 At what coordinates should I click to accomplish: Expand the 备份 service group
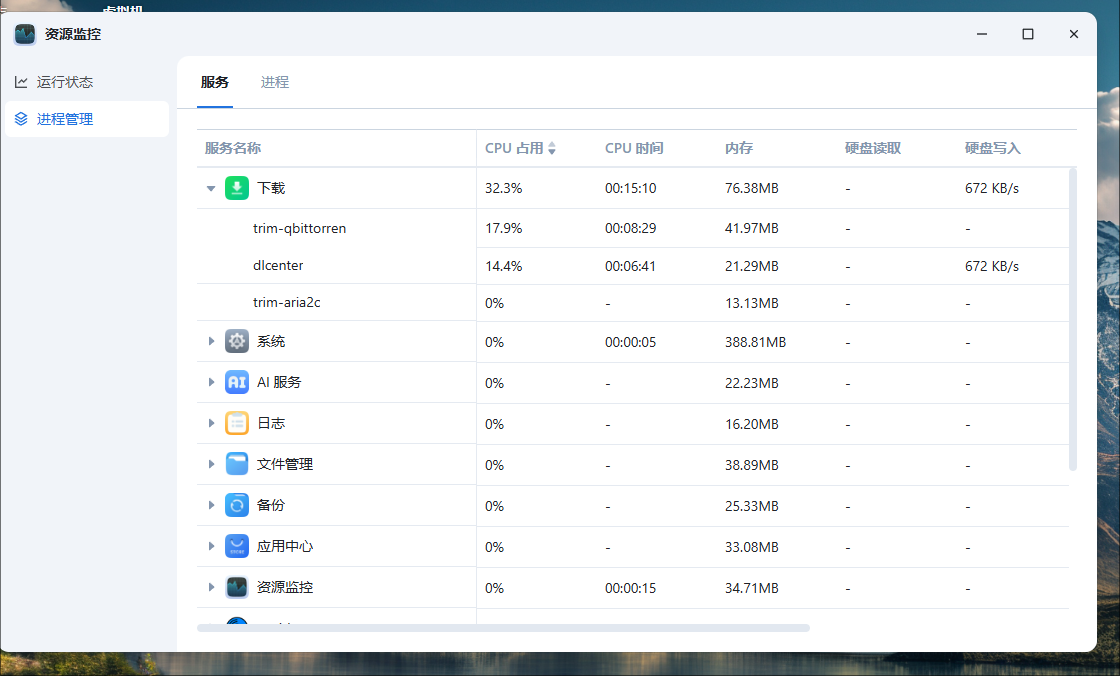tap(211, 505)
